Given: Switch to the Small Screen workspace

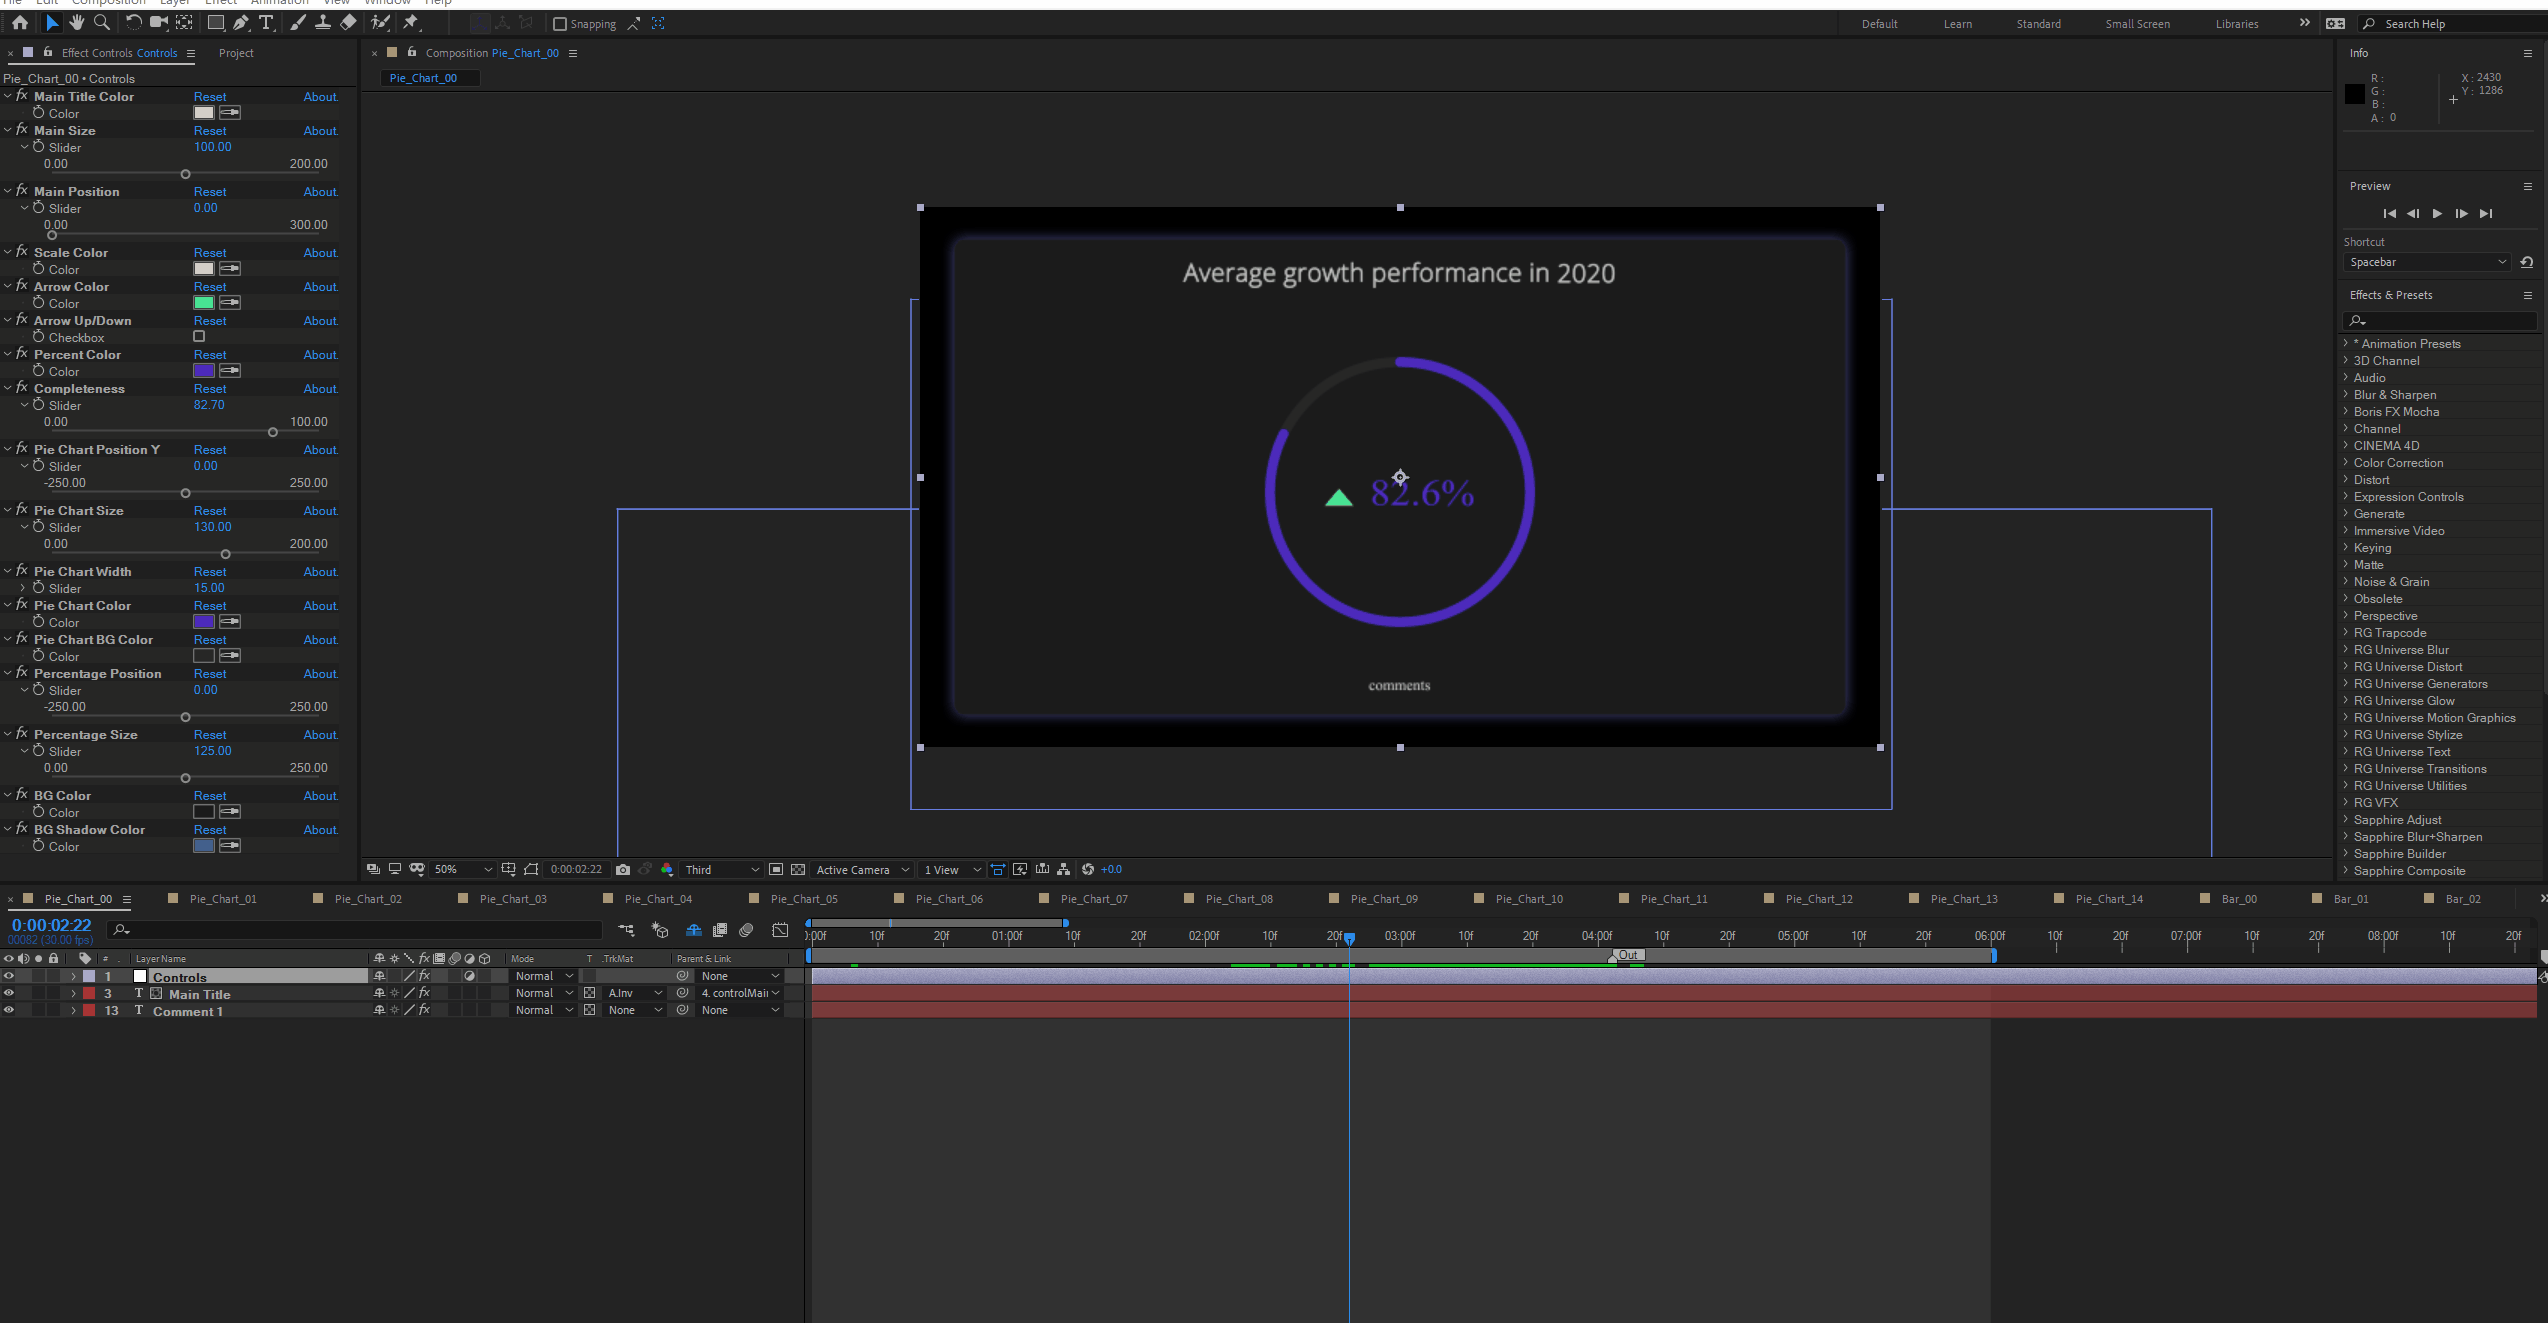Looking at the screenshot, I should click(2137, 24).
